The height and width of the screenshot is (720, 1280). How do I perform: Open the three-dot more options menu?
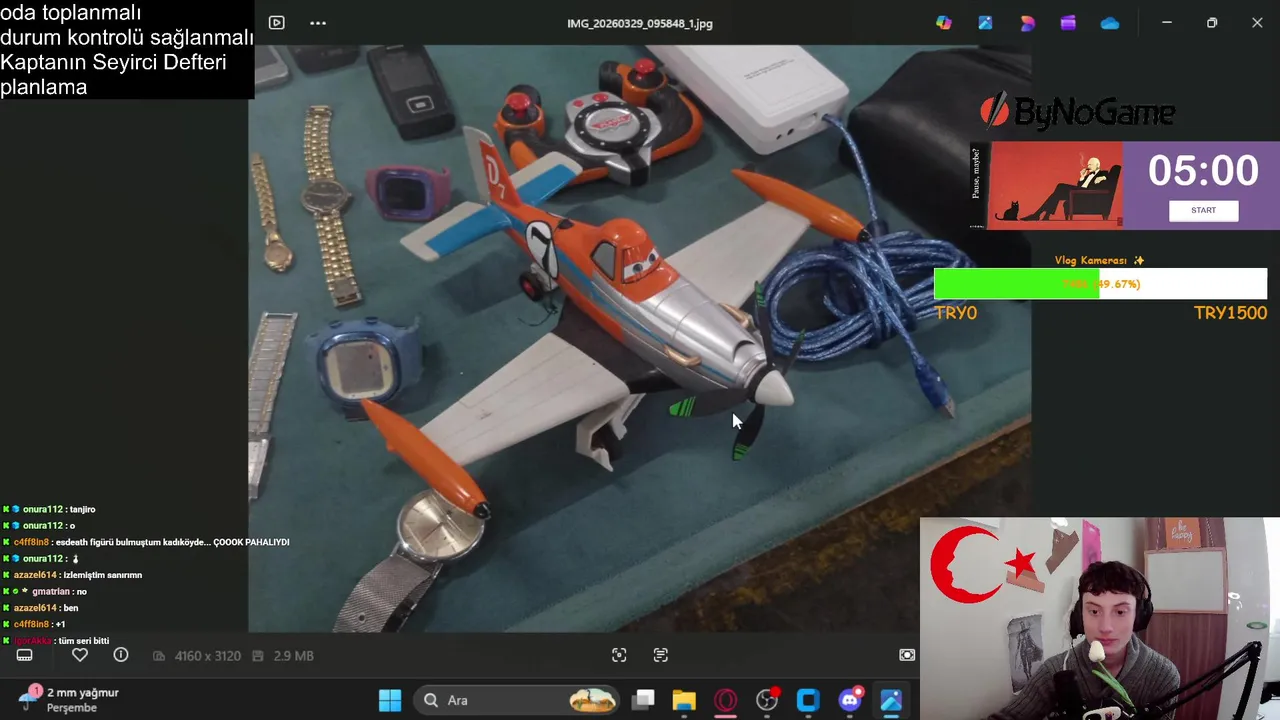tap(318, 22)
